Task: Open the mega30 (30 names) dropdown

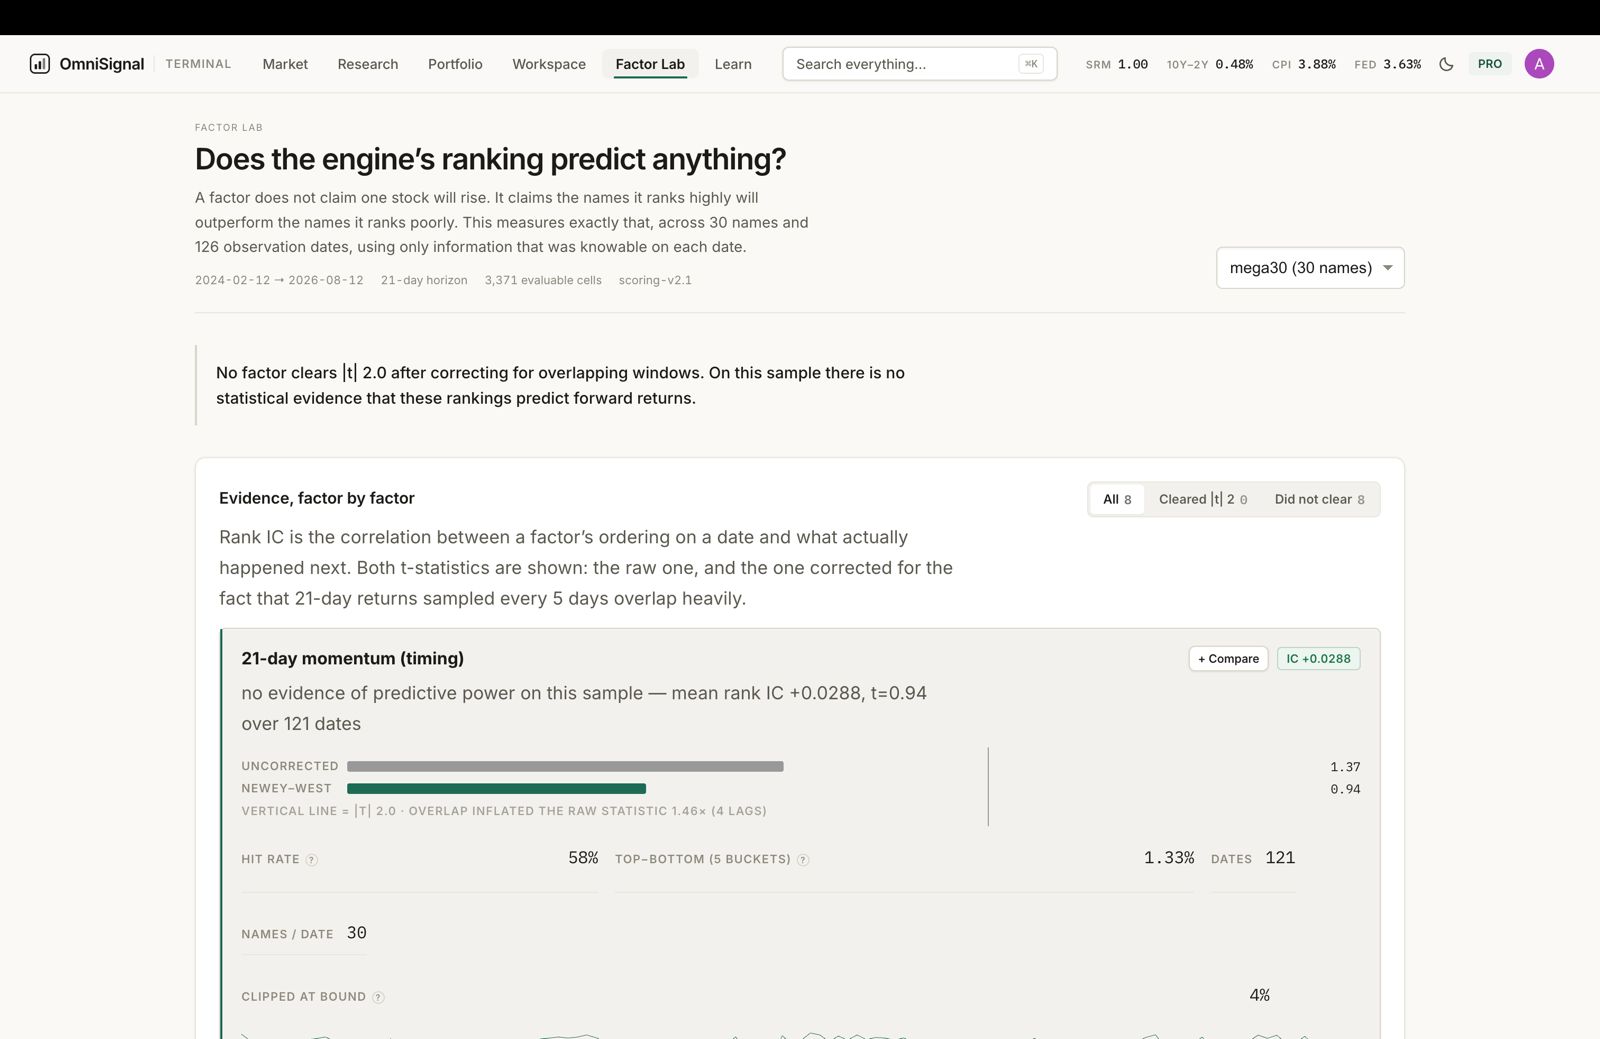Action: pyautogui.click(x=1310, y=268)
